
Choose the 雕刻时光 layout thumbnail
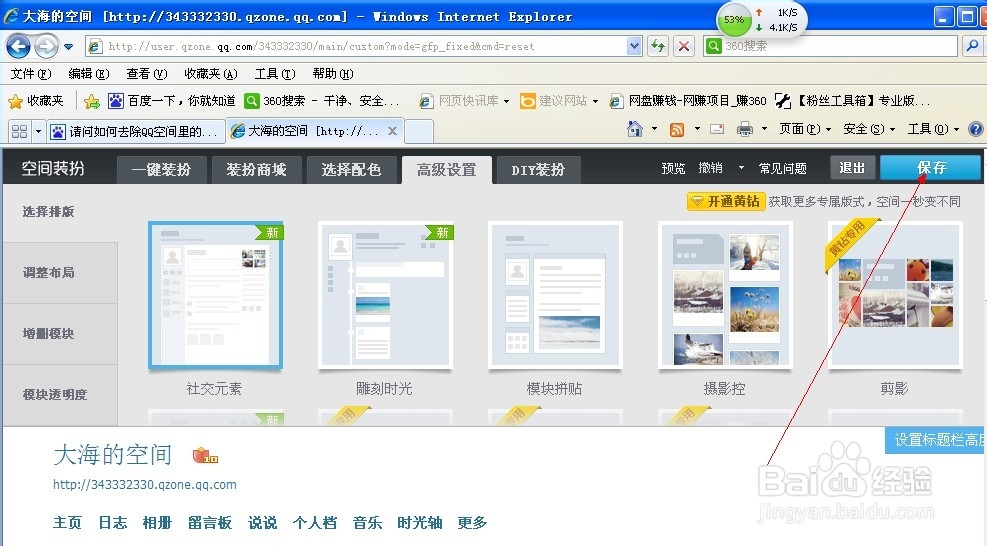coord(385,295)
